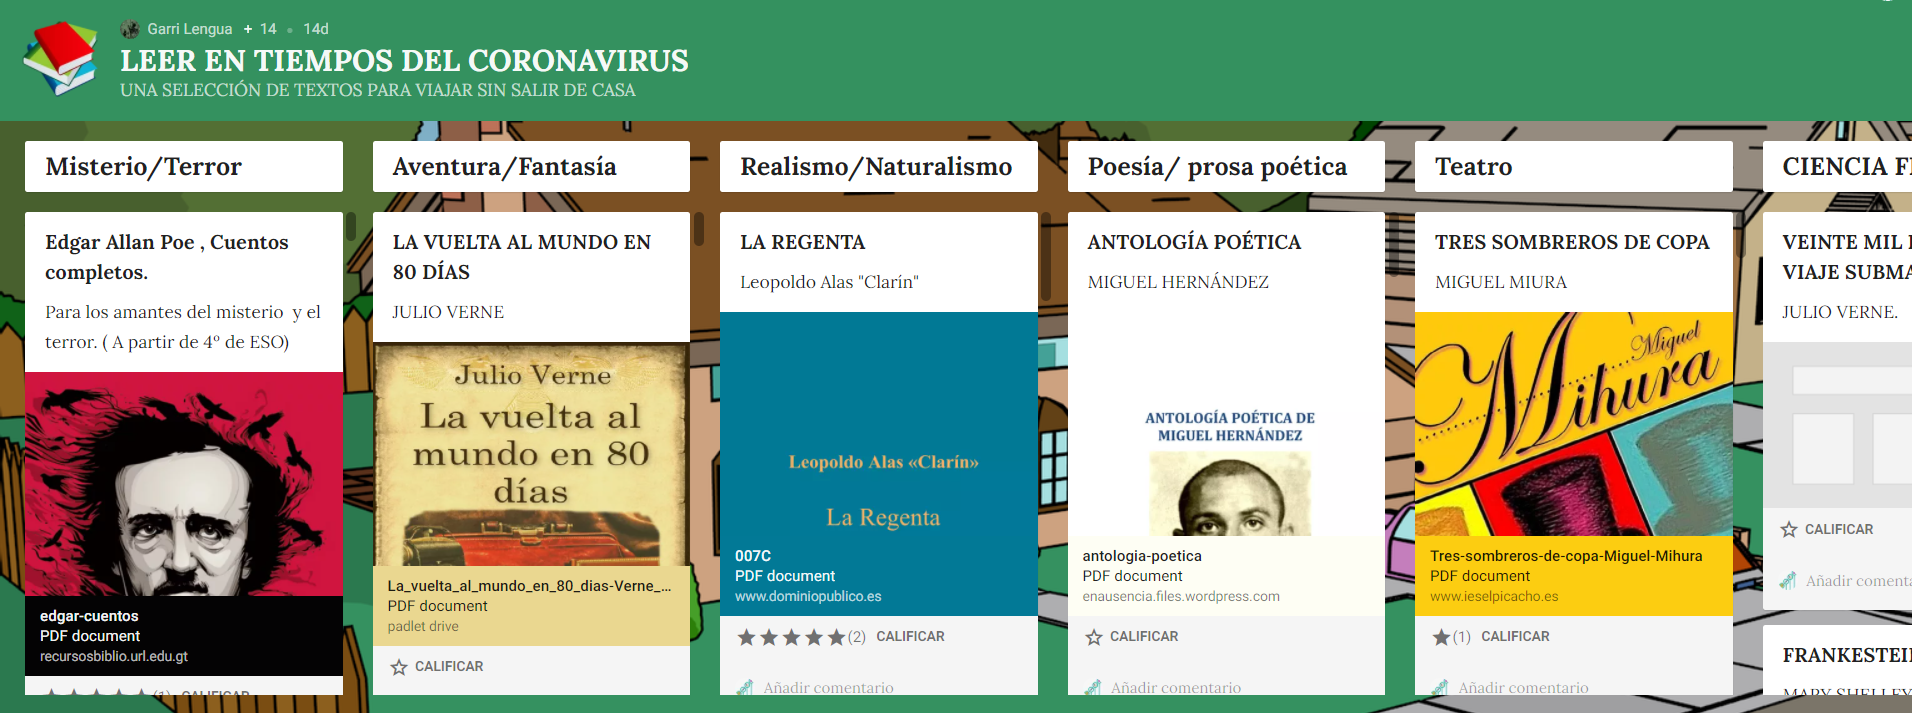
Task: Click the rating star under Tres Sombreros de Copa
Action: (x=1441, y=637)
